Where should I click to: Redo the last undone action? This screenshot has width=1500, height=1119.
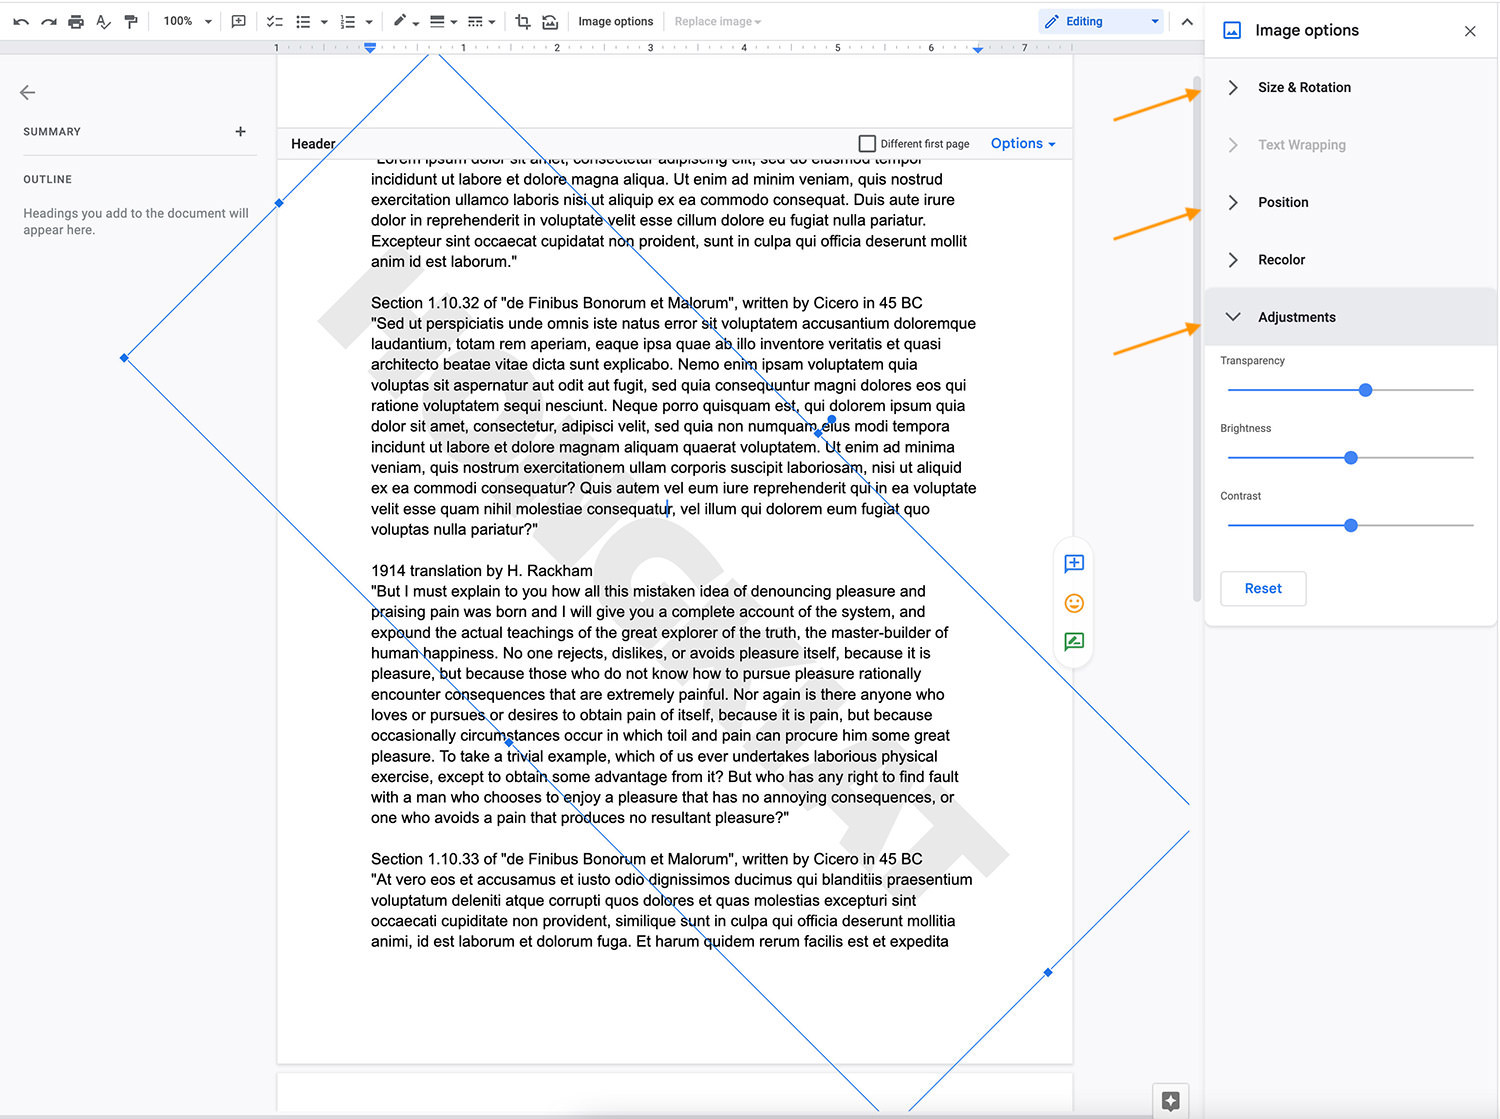48,21
